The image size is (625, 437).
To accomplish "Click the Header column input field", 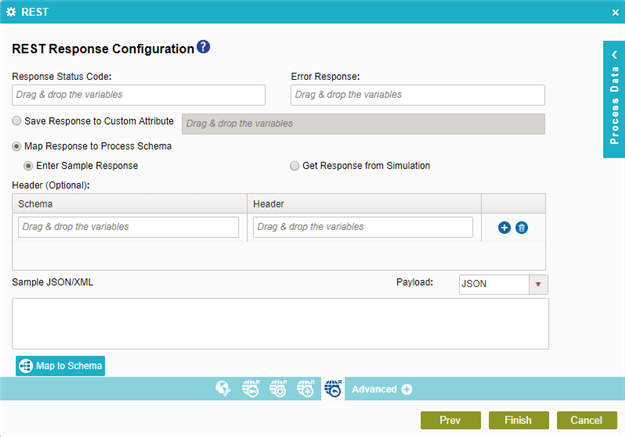I will (363, 227).
